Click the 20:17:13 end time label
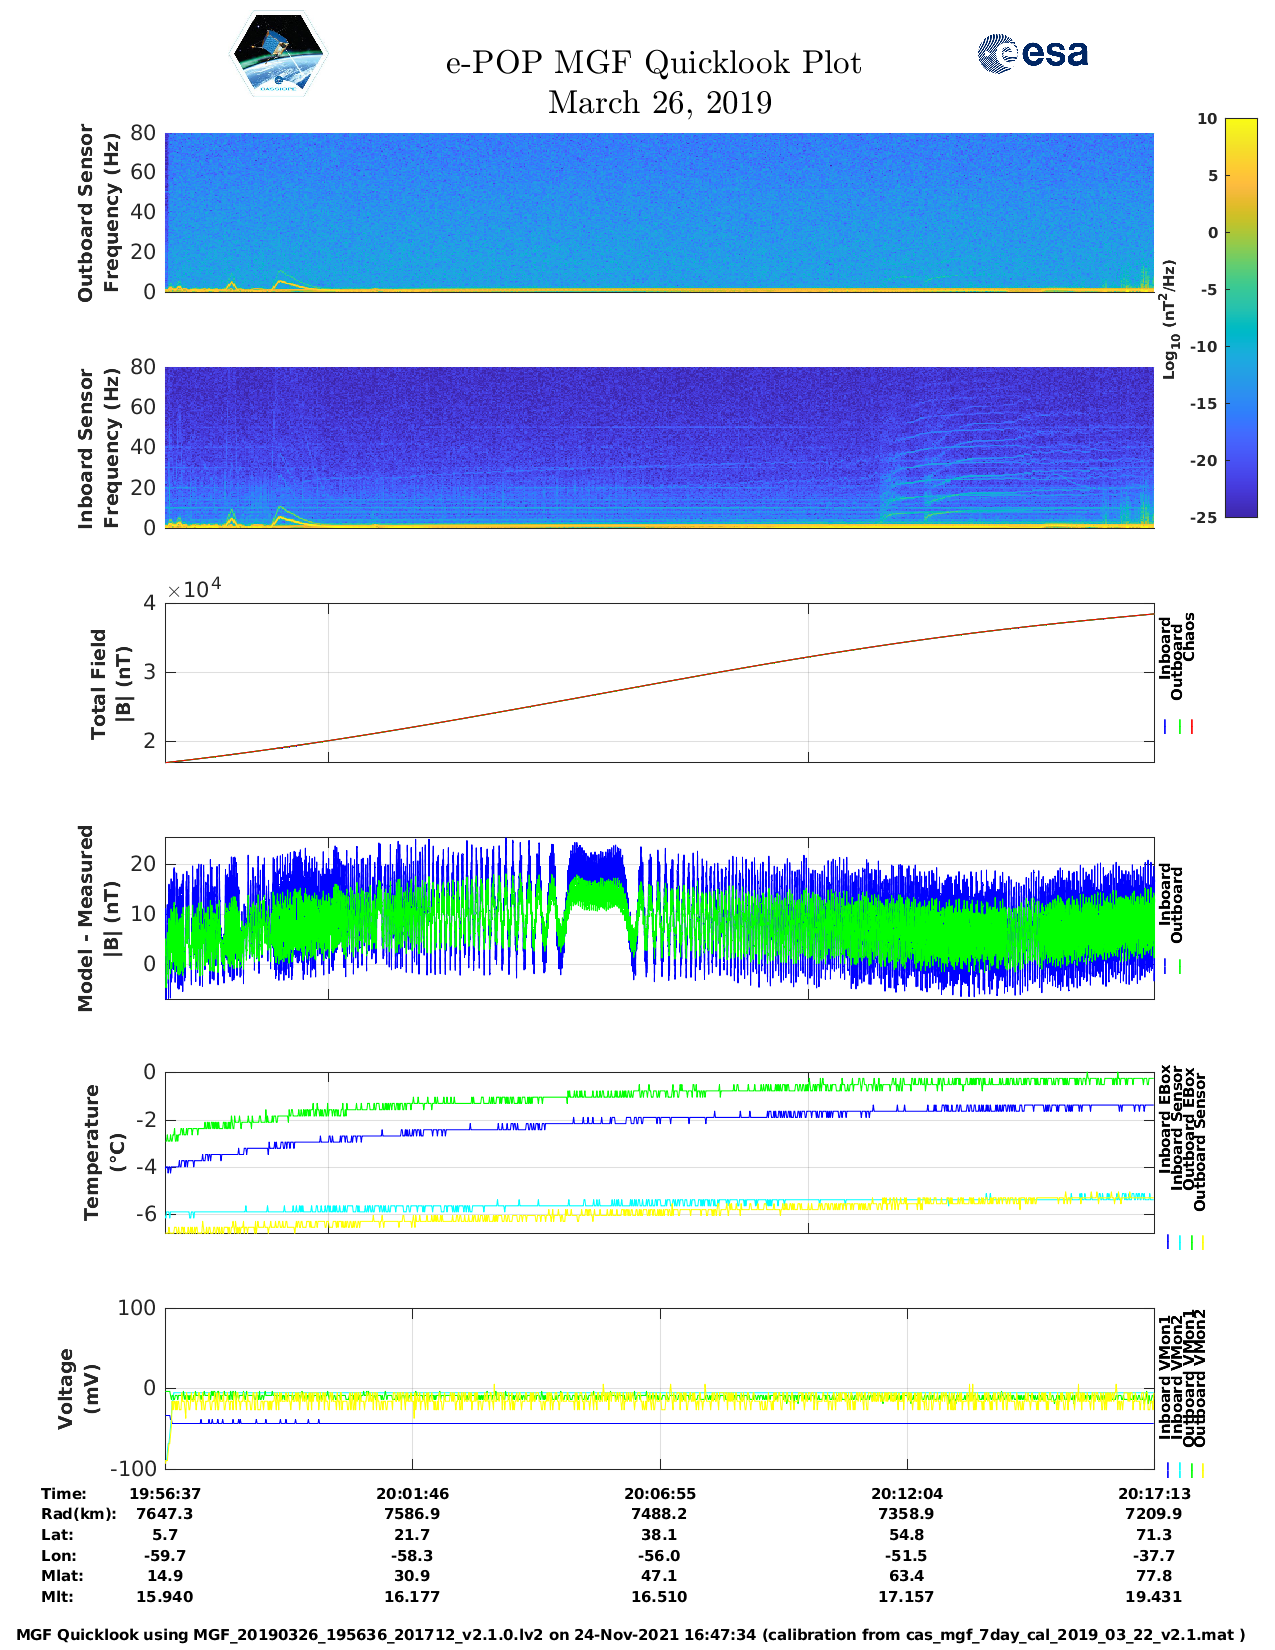Image resolution: width=1275 pixels, height=1650 pixels. [1153, 1493]
